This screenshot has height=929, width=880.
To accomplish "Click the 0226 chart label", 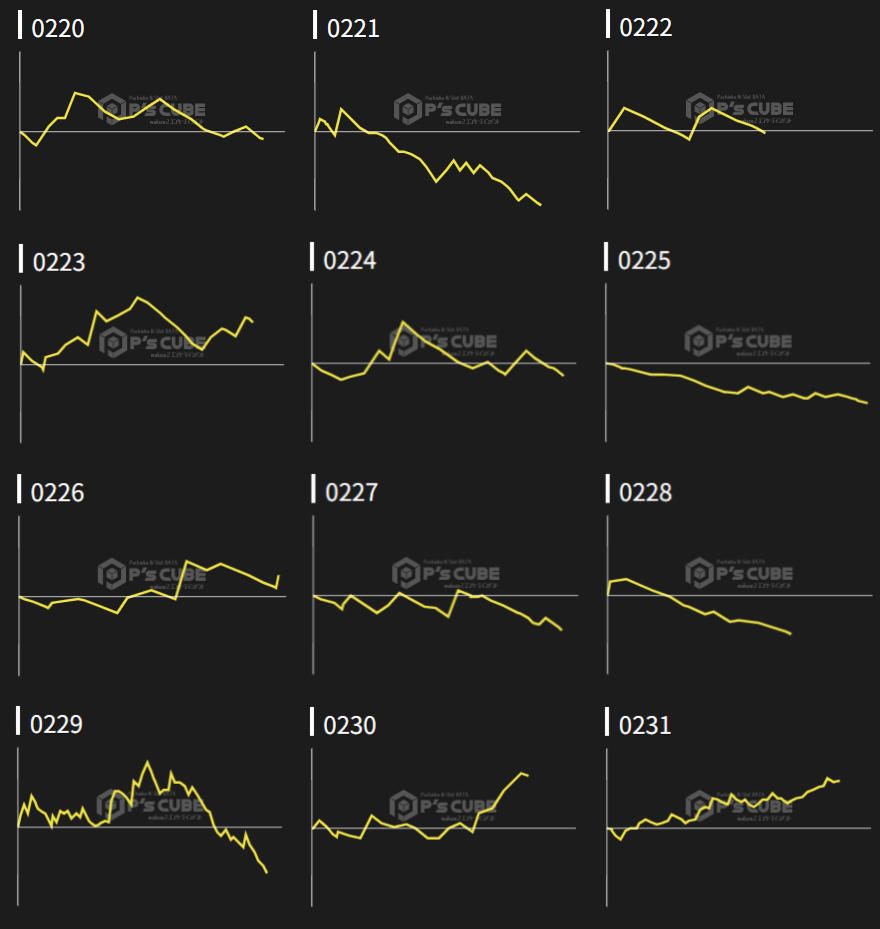I will pyautogui.click(x=58, y=492).
